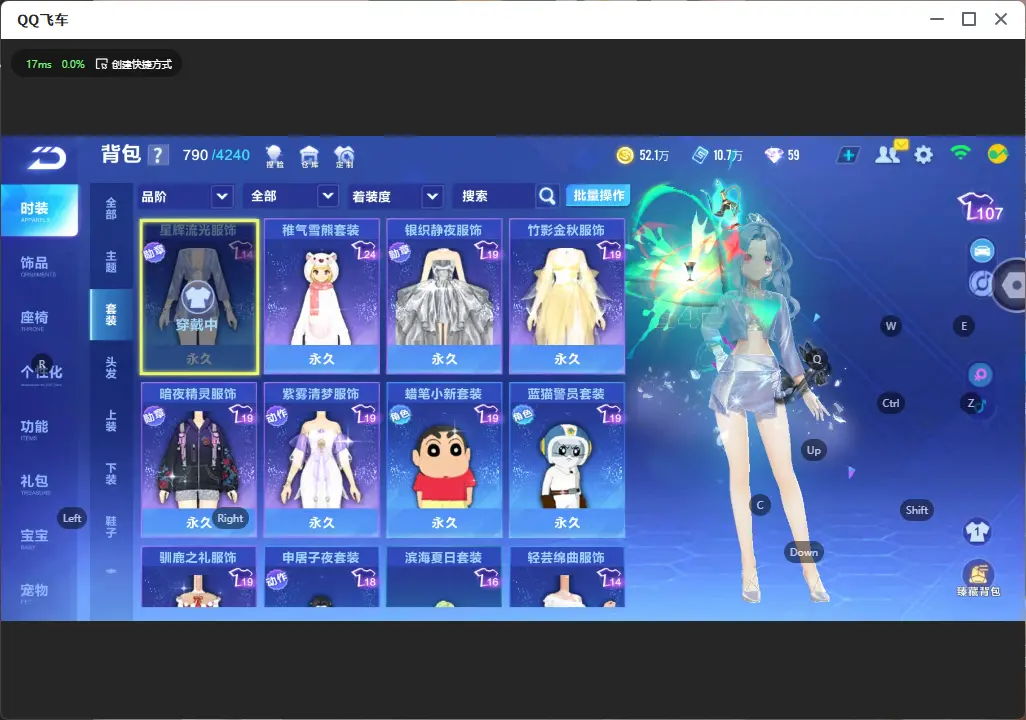The image size is (1026, 720).
Task: Select the 银织静夜服饰 outfit card
Action: [444, 297]
